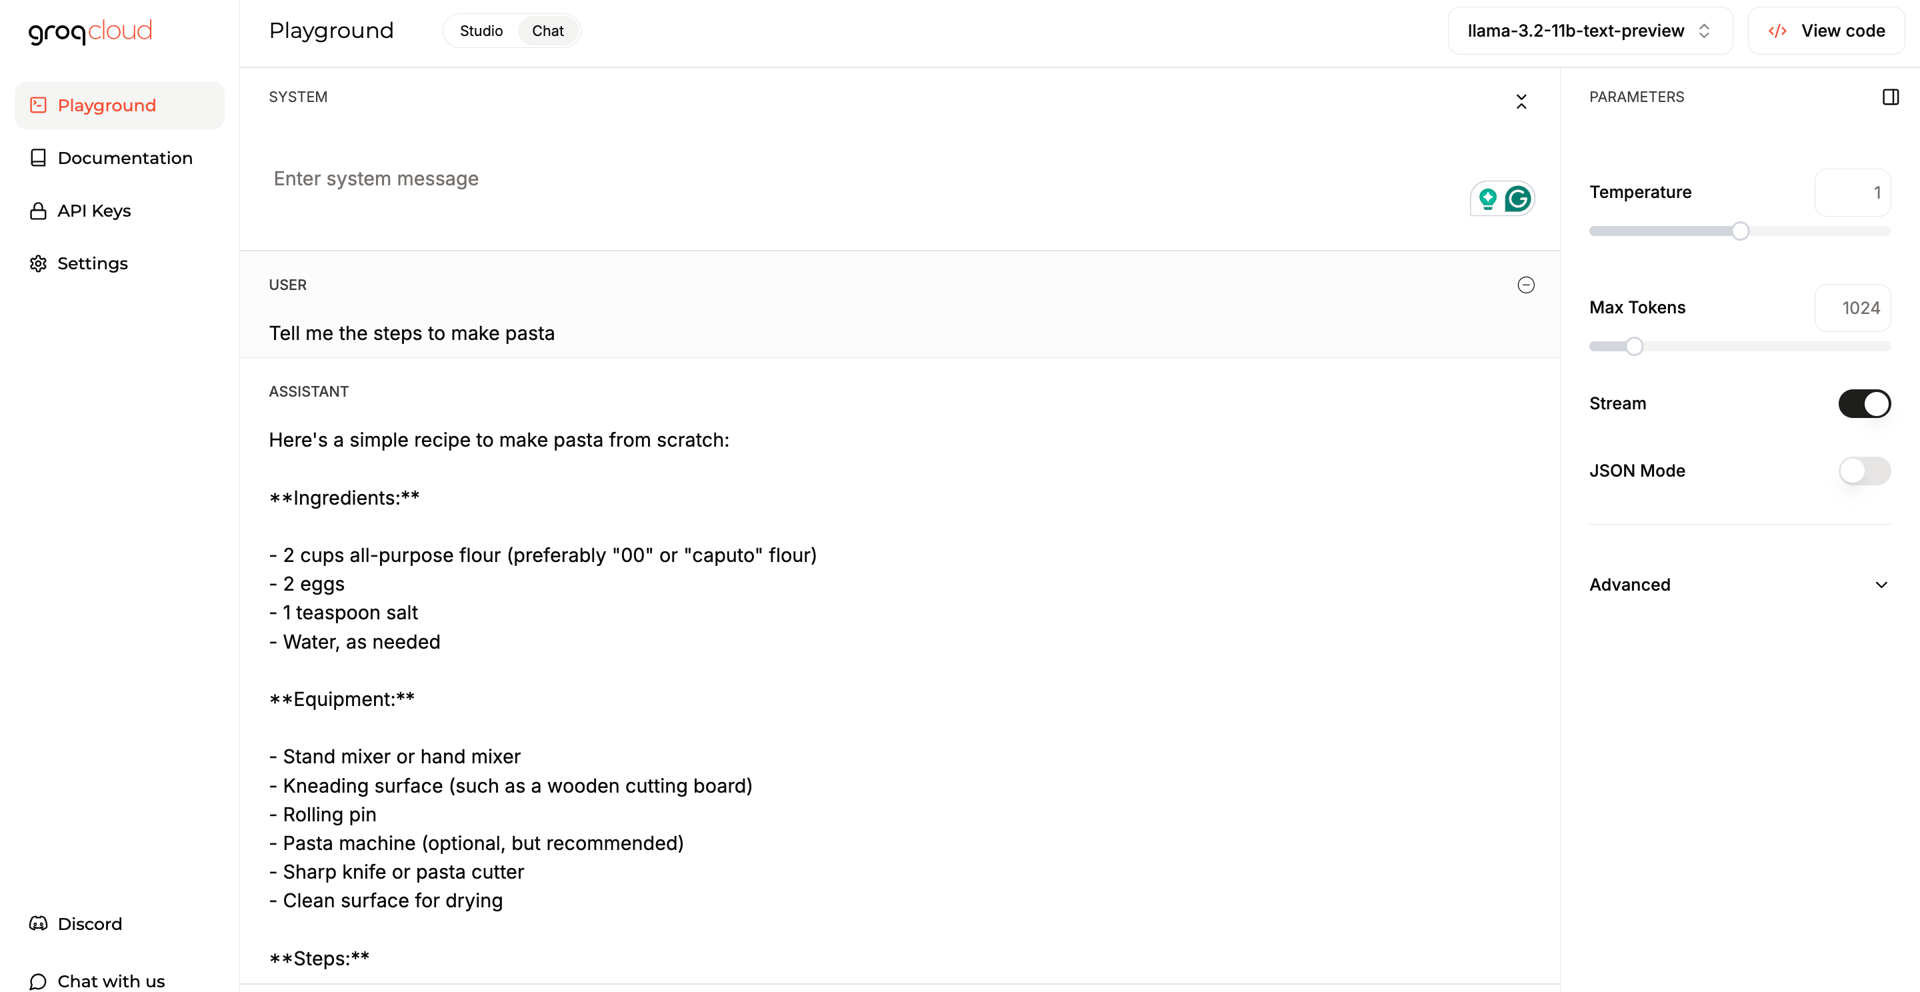Viewport: 1920px width, 992px height.
Task: Switch to the Chat tab
Action: coord(547,31)
